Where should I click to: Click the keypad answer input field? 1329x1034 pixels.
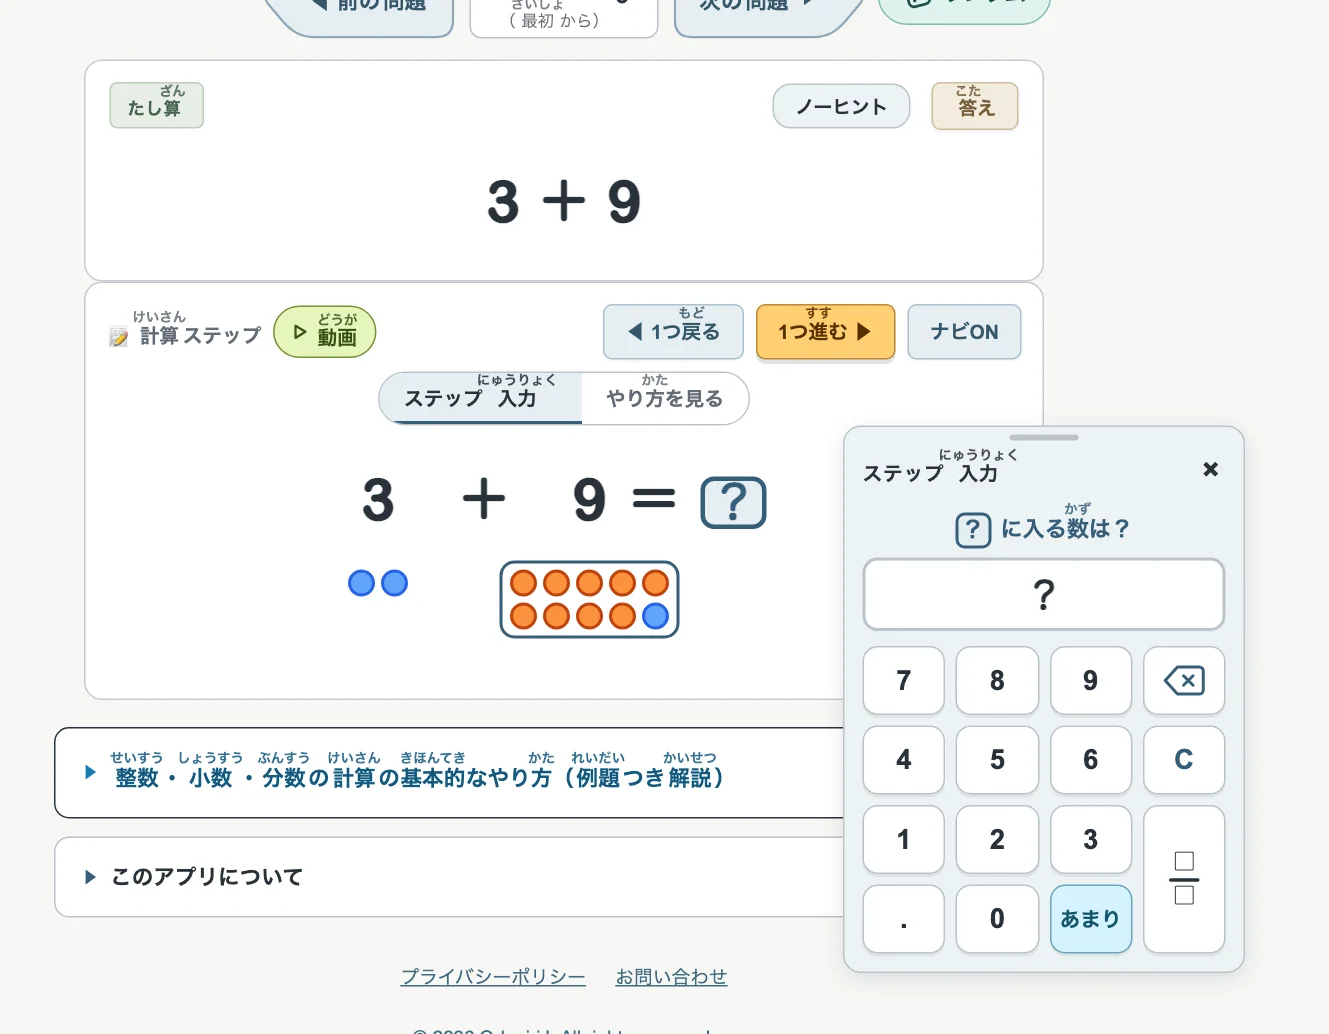point(1044,595)
